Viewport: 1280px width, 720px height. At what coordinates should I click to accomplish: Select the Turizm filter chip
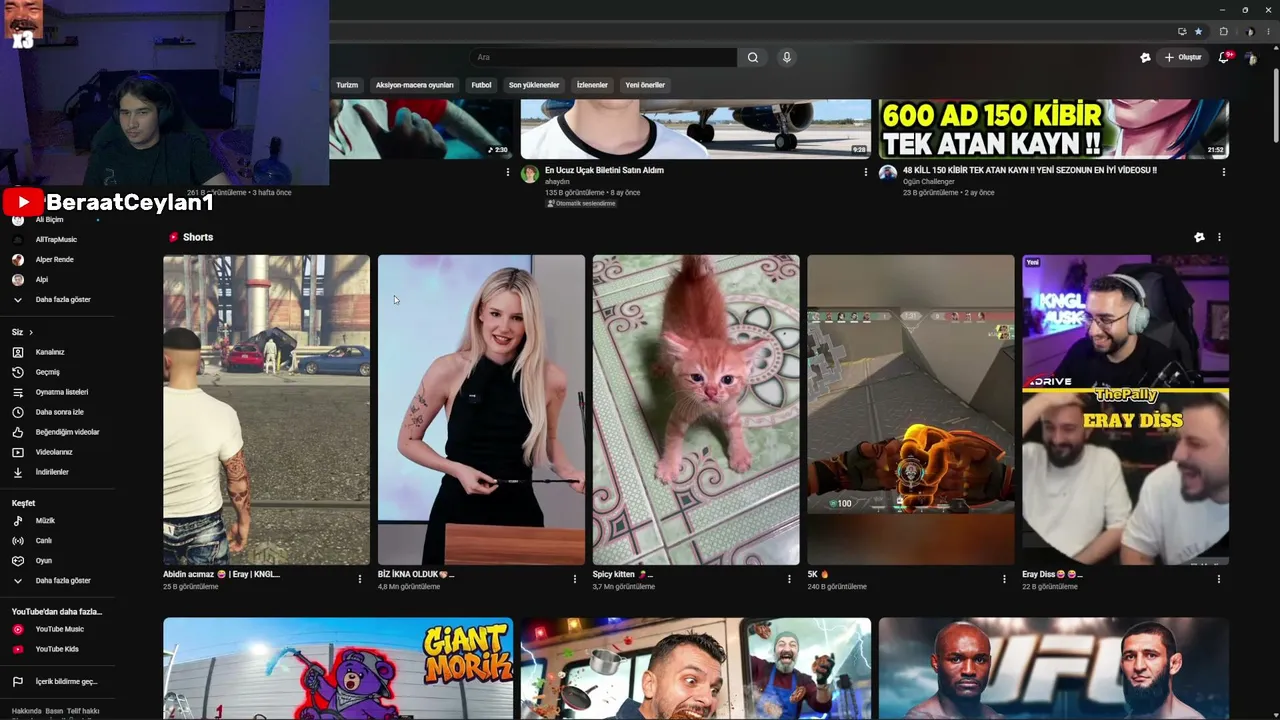347,85
